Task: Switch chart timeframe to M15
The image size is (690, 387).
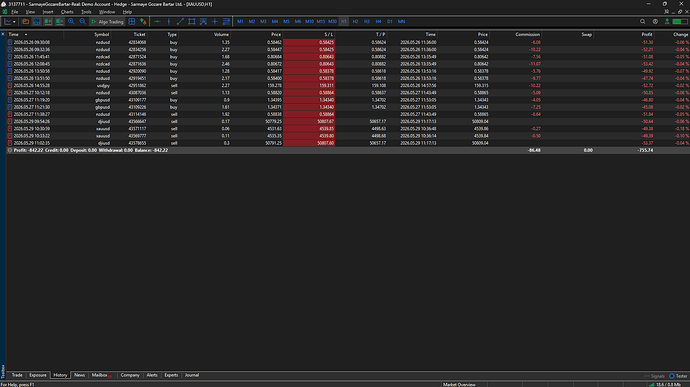Action: pos(321,22)
